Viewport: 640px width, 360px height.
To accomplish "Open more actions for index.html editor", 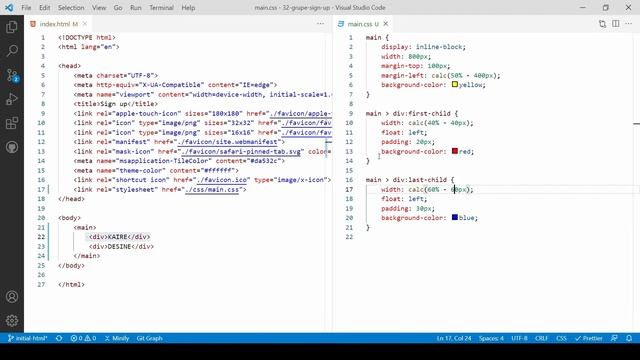I will point(320,24).
